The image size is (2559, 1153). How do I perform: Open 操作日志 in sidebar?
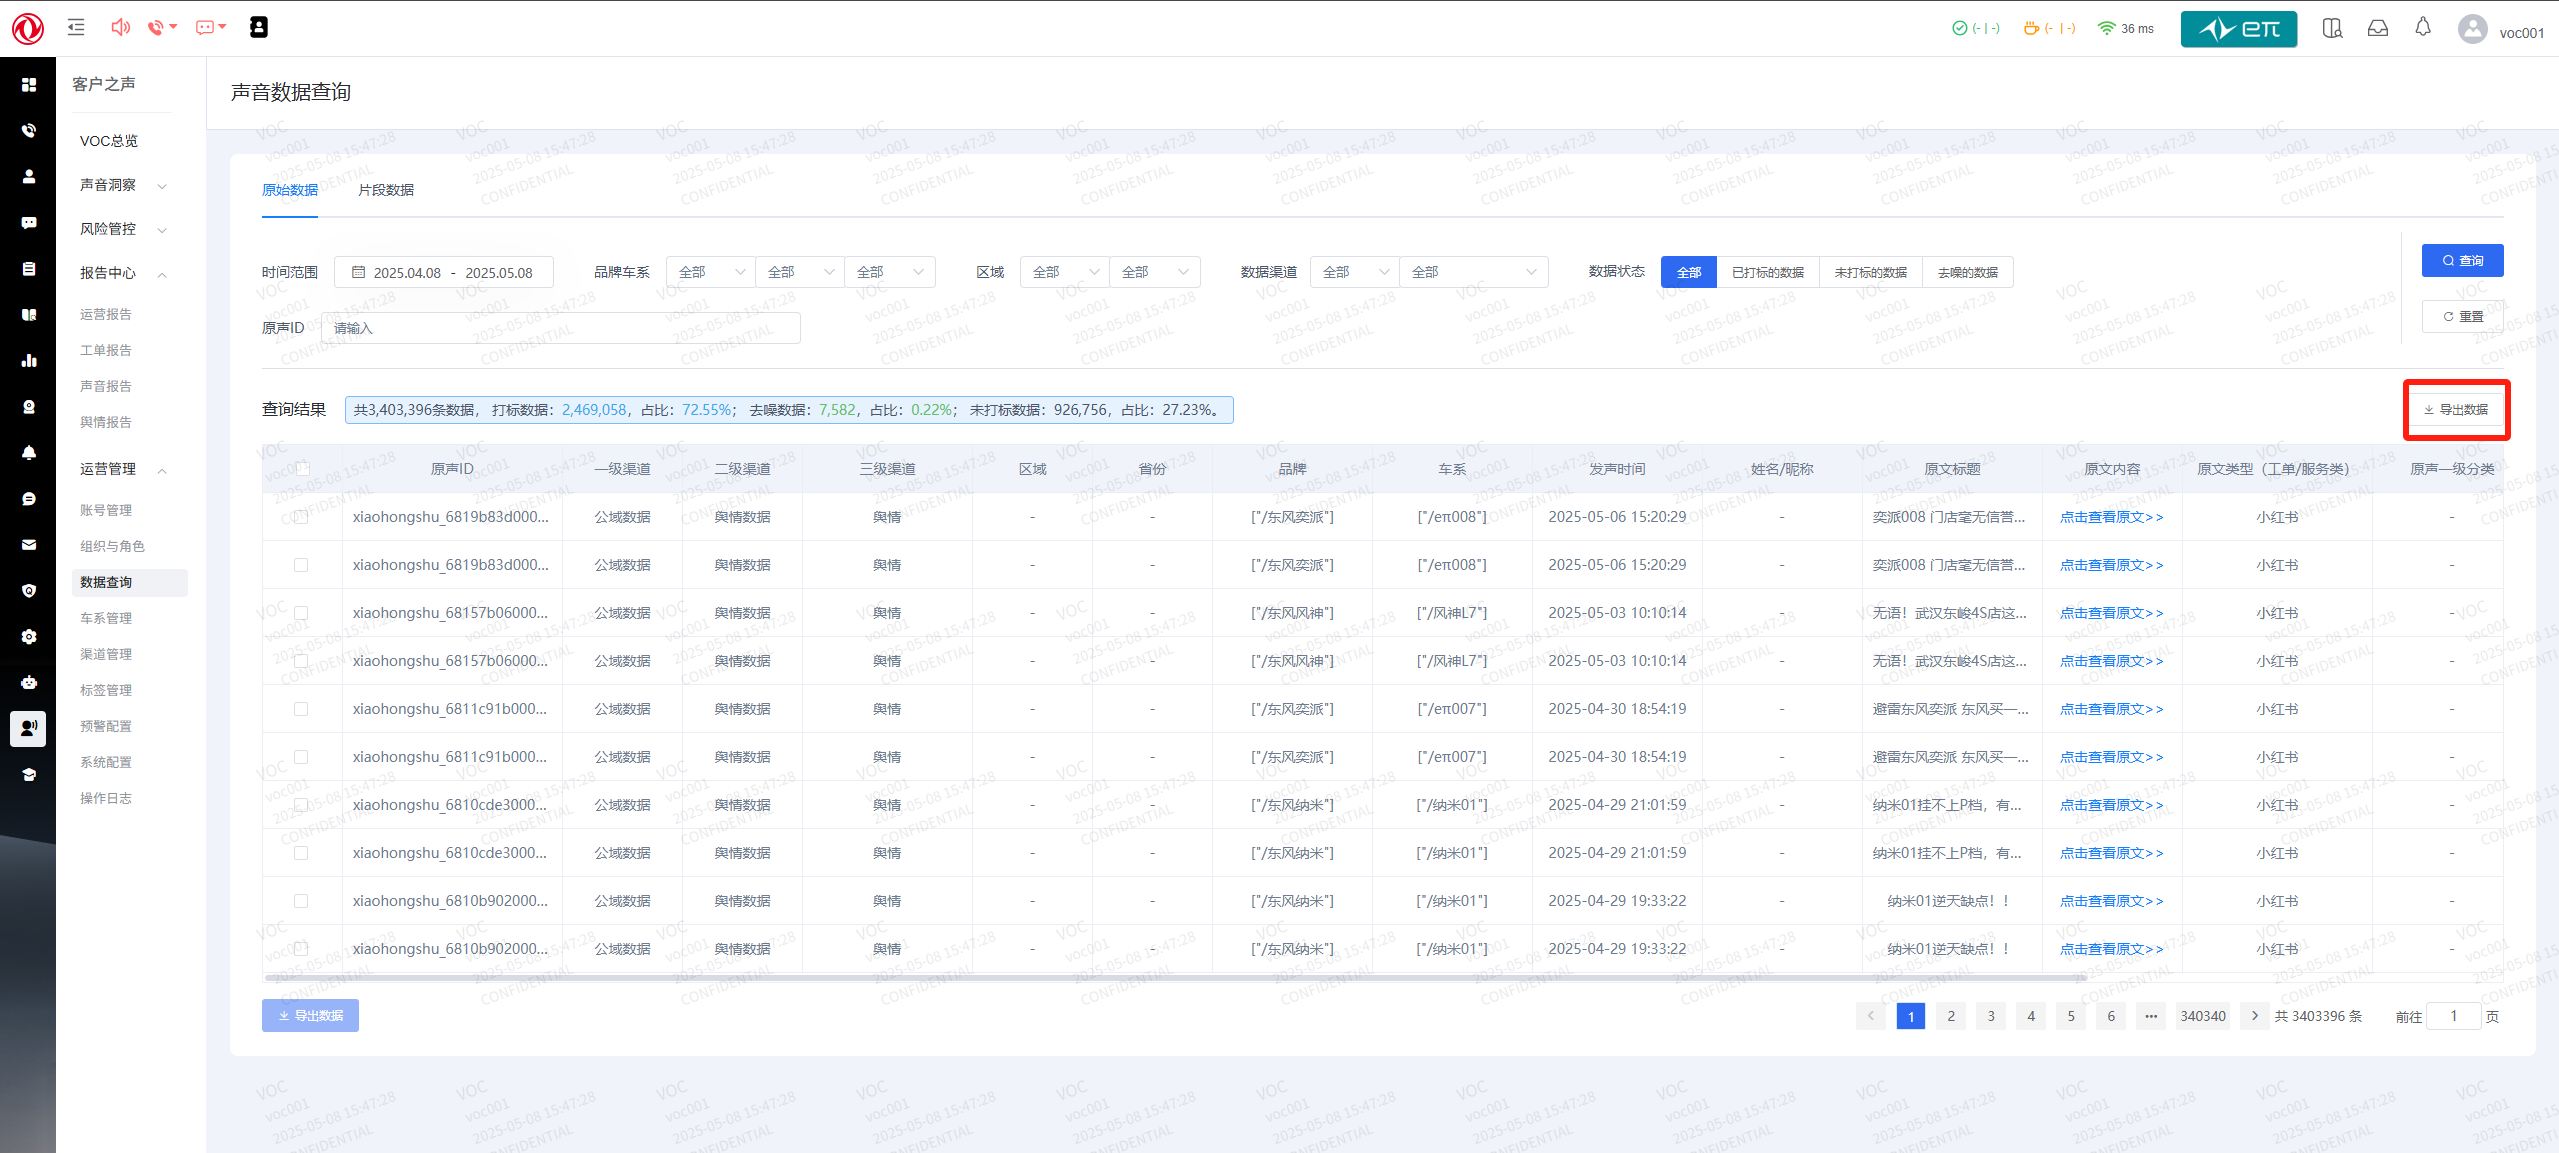106,798
